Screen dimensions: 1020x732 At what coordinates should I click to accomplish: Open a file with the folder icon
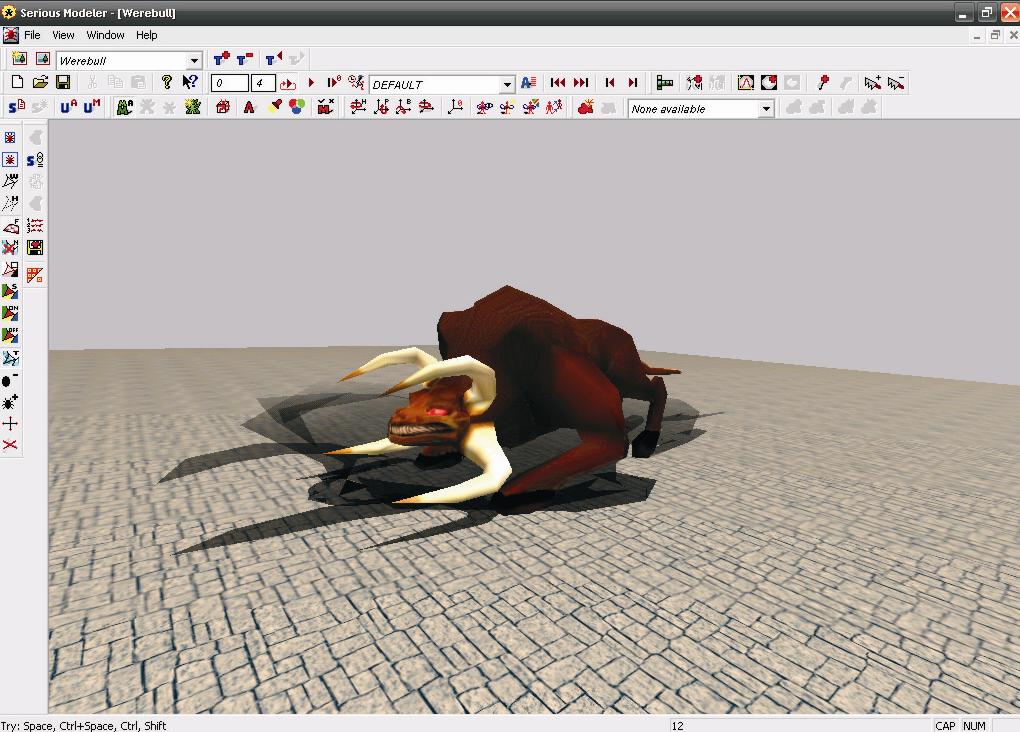[40, 82]
